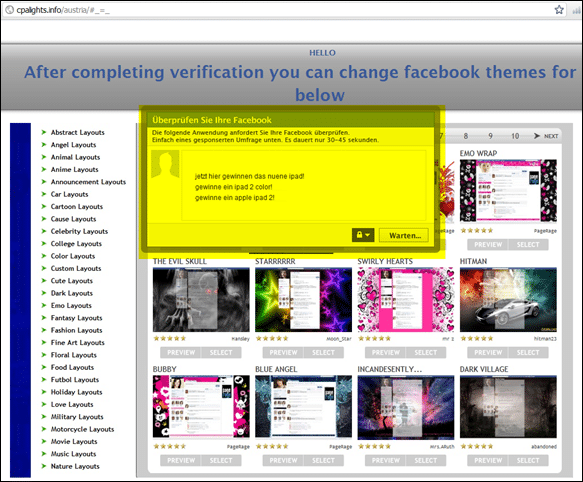The height and width of the screenshot is (482, 583).
Task: Preview the EMO WRAP theme
Action: (487, 244)
